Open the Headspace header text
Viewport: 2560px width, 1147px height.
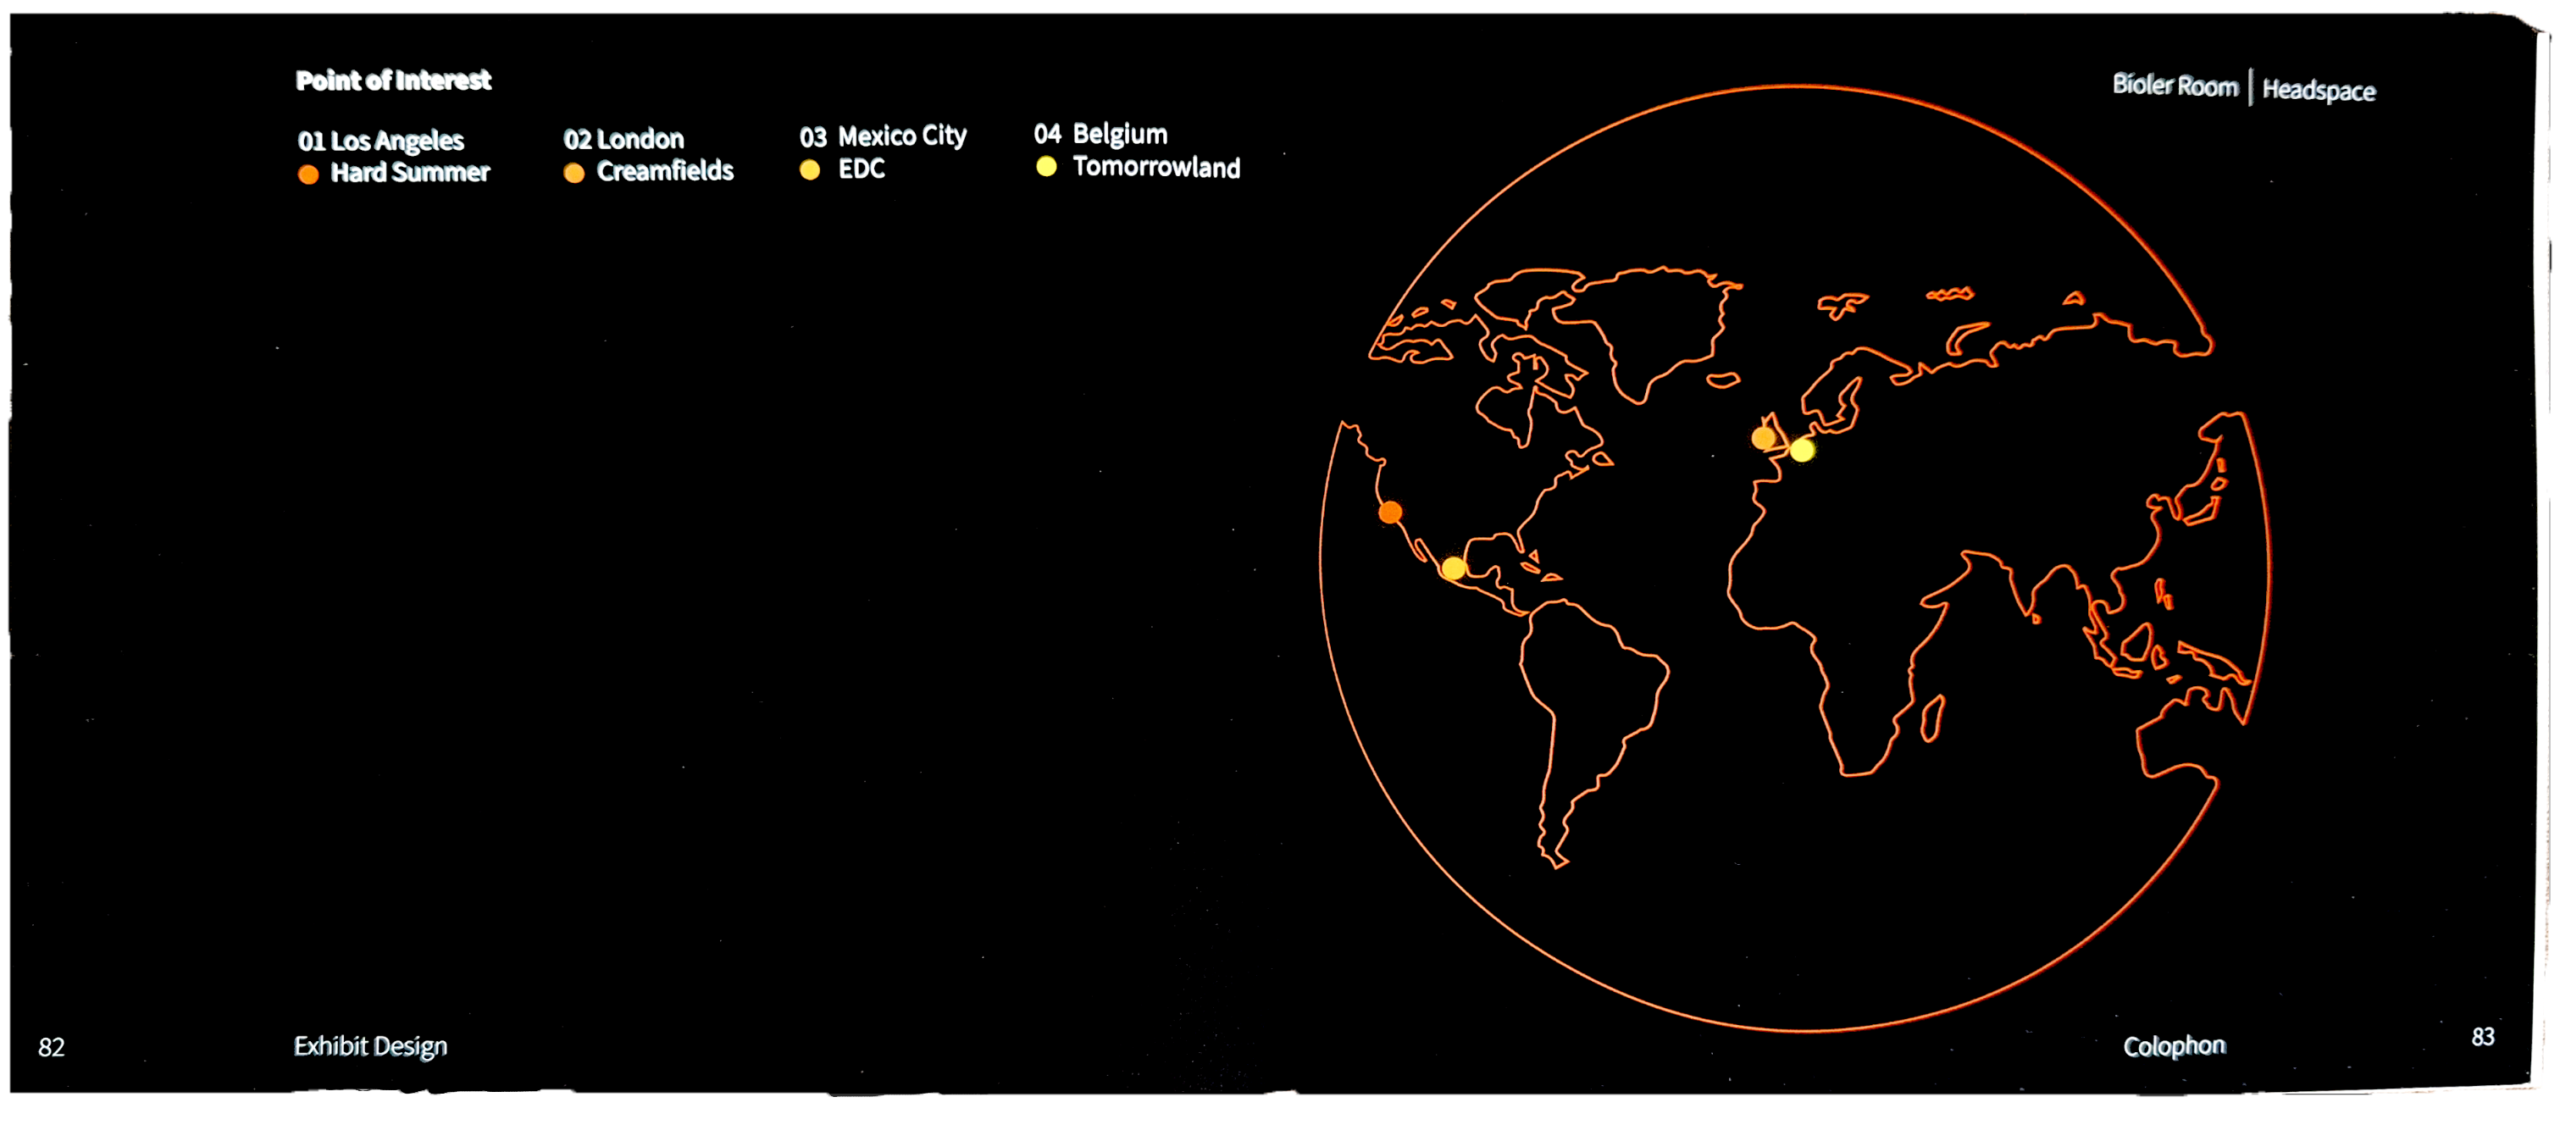click(2318, 90)
